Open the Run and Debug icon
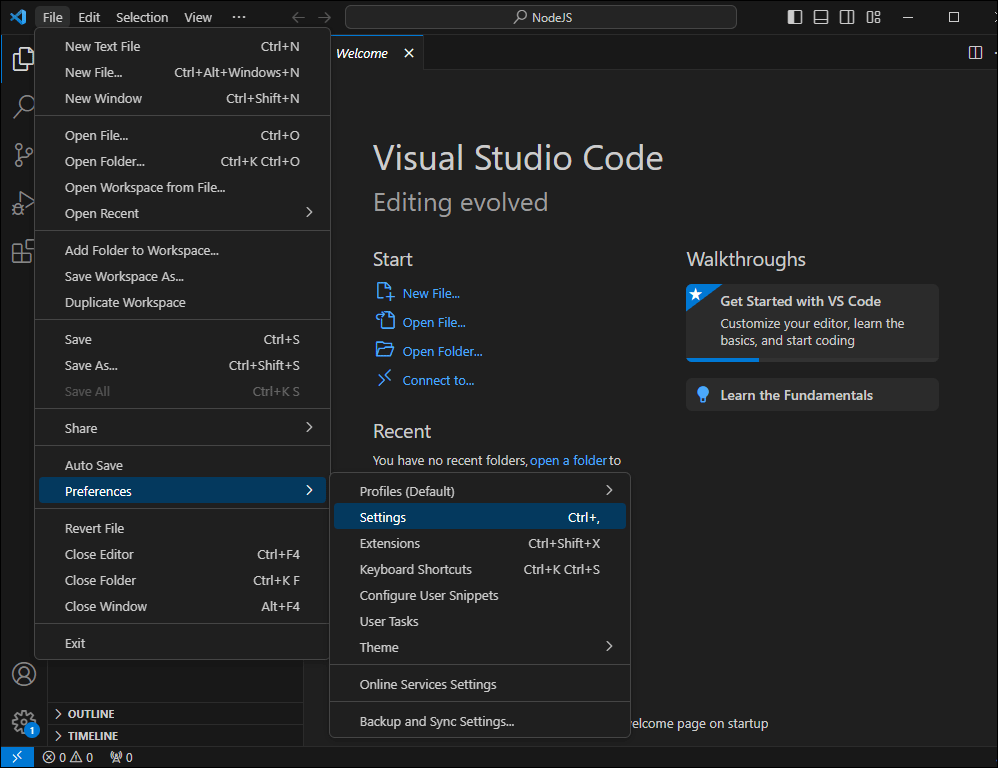Viewport: 998px width, 768px height. [x=23, y=203]
